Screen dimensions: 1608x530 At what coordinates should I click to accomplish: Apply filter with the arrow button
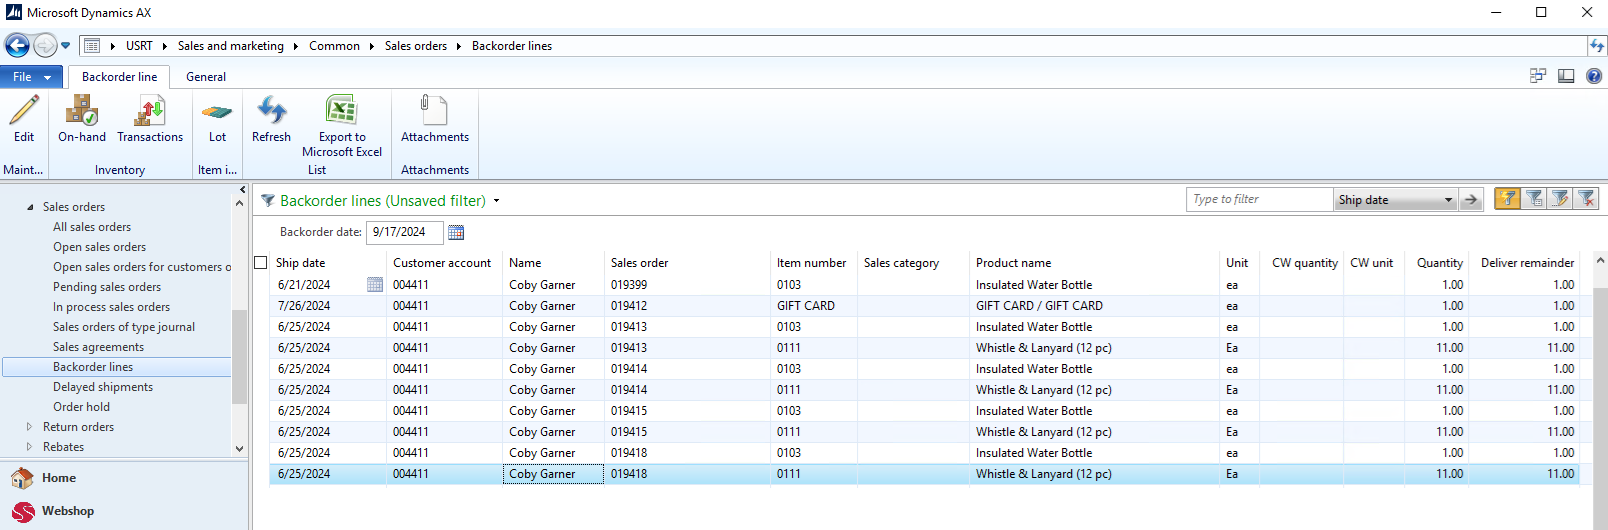pyautogui.click(x=1471, y=200)
